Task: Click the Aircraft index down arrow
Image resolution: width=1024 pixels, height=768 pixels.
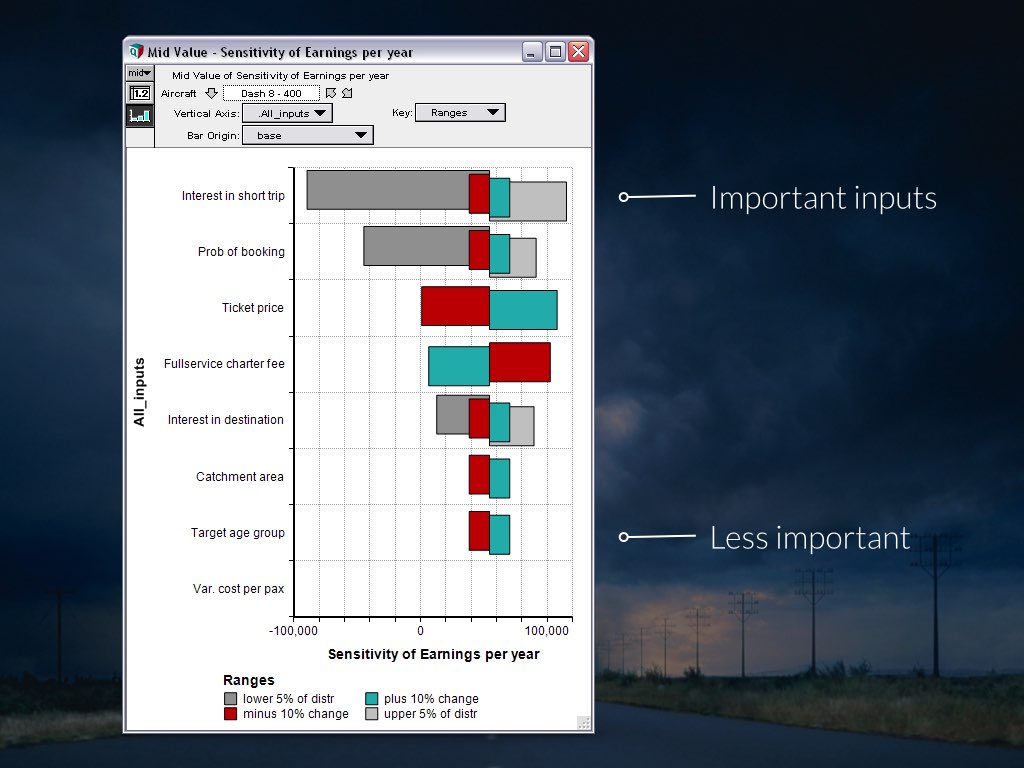Action: click(211, 93)
